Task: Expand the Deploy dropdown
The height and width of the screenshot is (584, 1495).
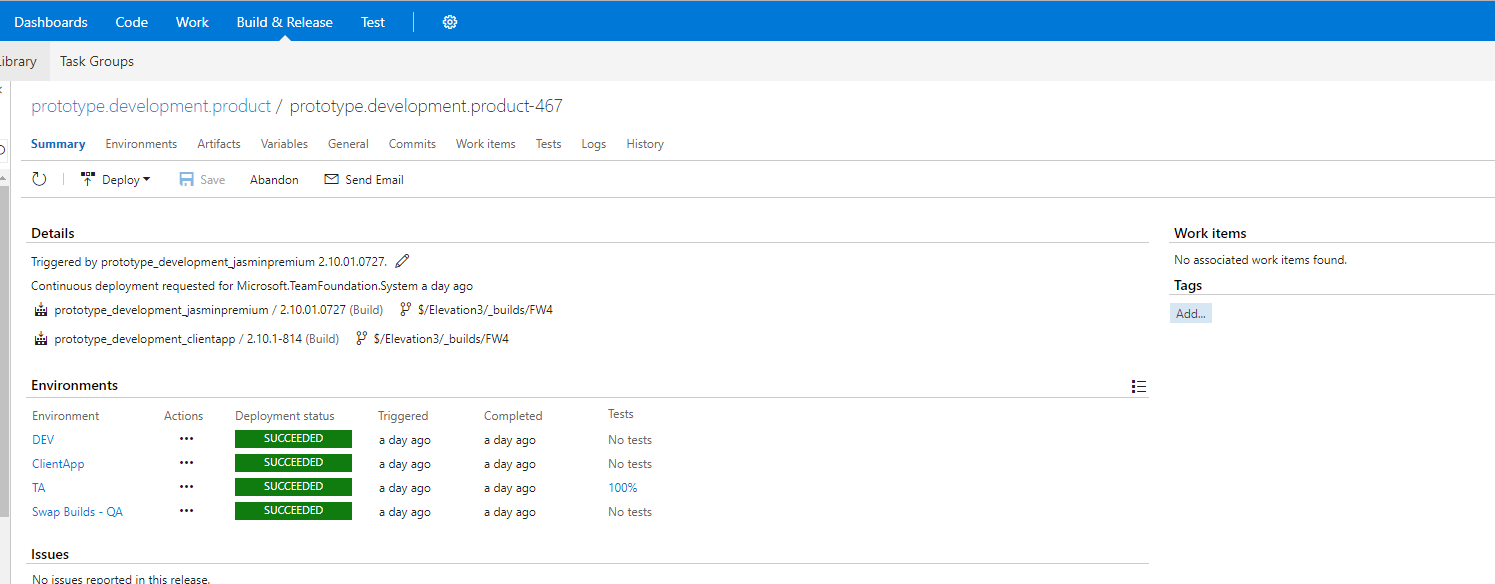Action: (x=115, y=180)
